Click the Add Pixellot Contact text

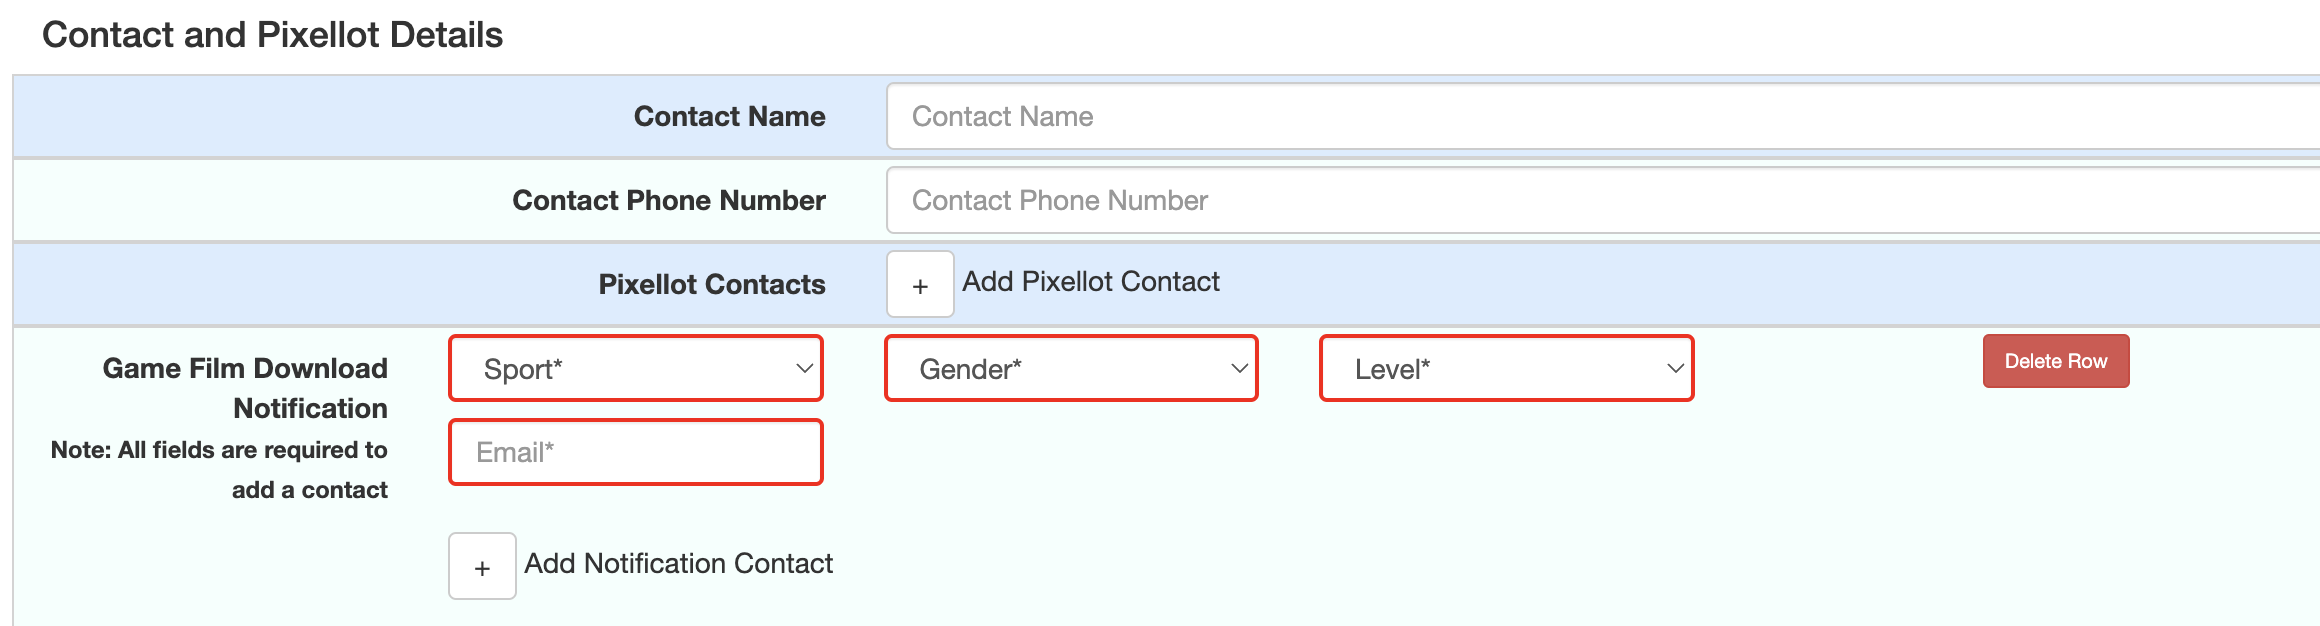(x=1091, y=282)
